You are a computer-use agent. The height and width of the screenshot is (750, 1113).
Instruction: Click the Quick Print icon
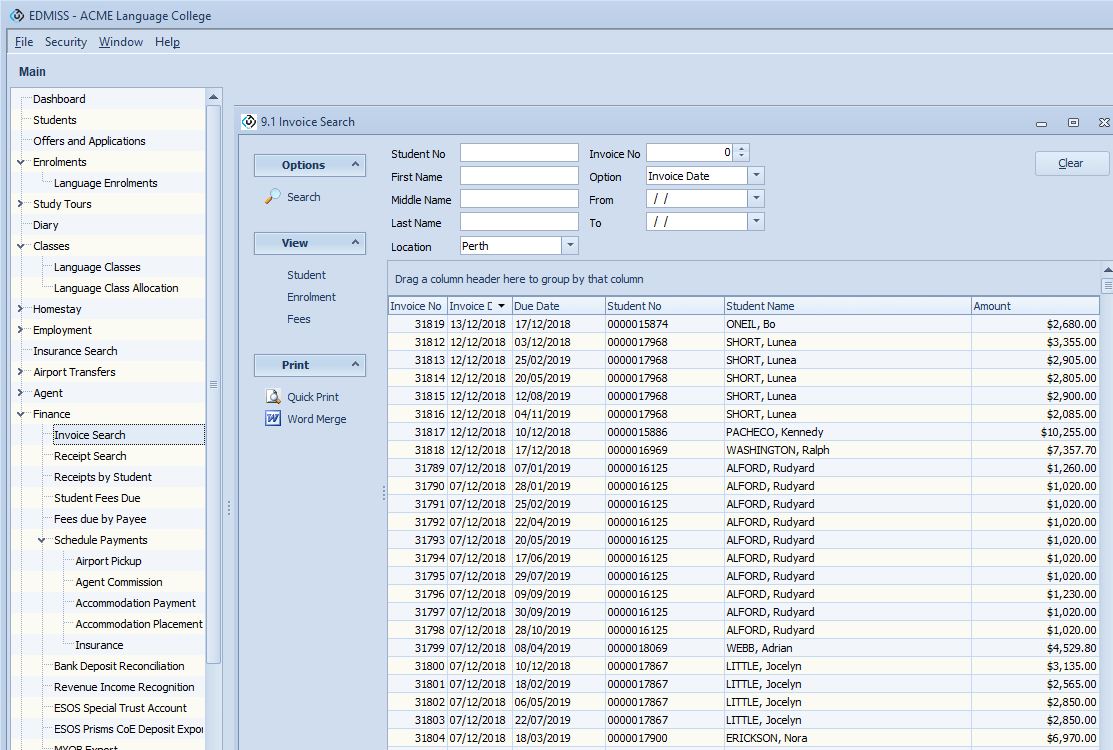[273, 397]
